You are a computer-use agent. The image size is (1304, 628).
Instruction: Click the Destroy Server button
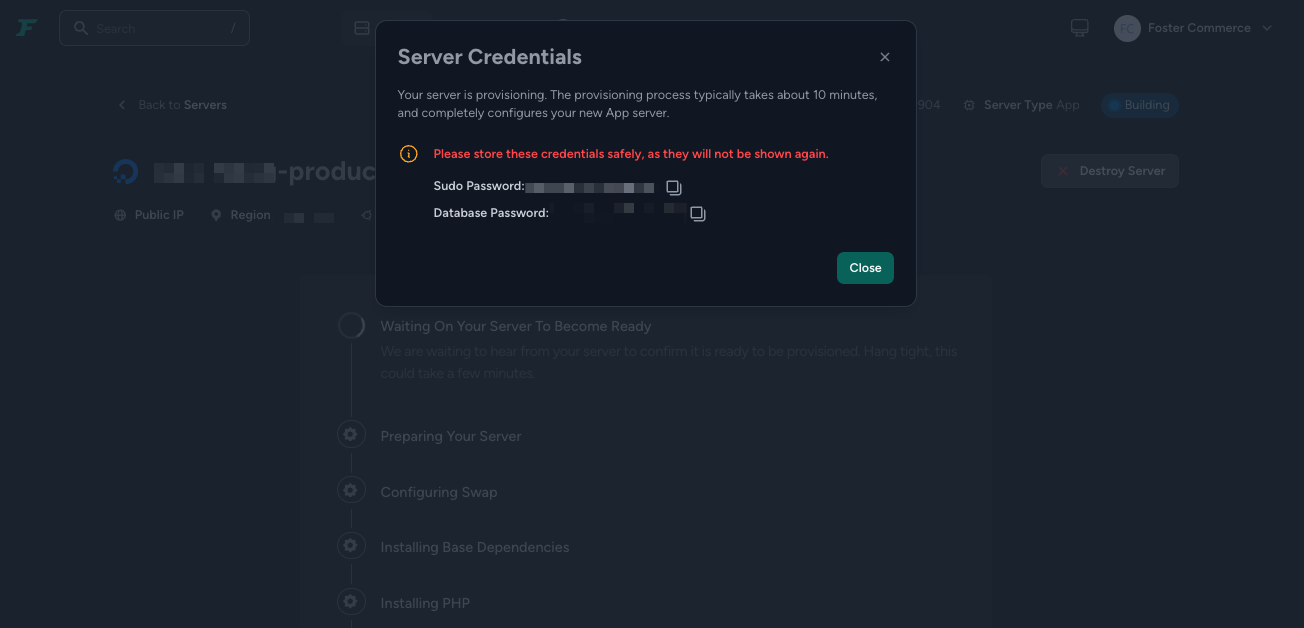(1110, 171)
